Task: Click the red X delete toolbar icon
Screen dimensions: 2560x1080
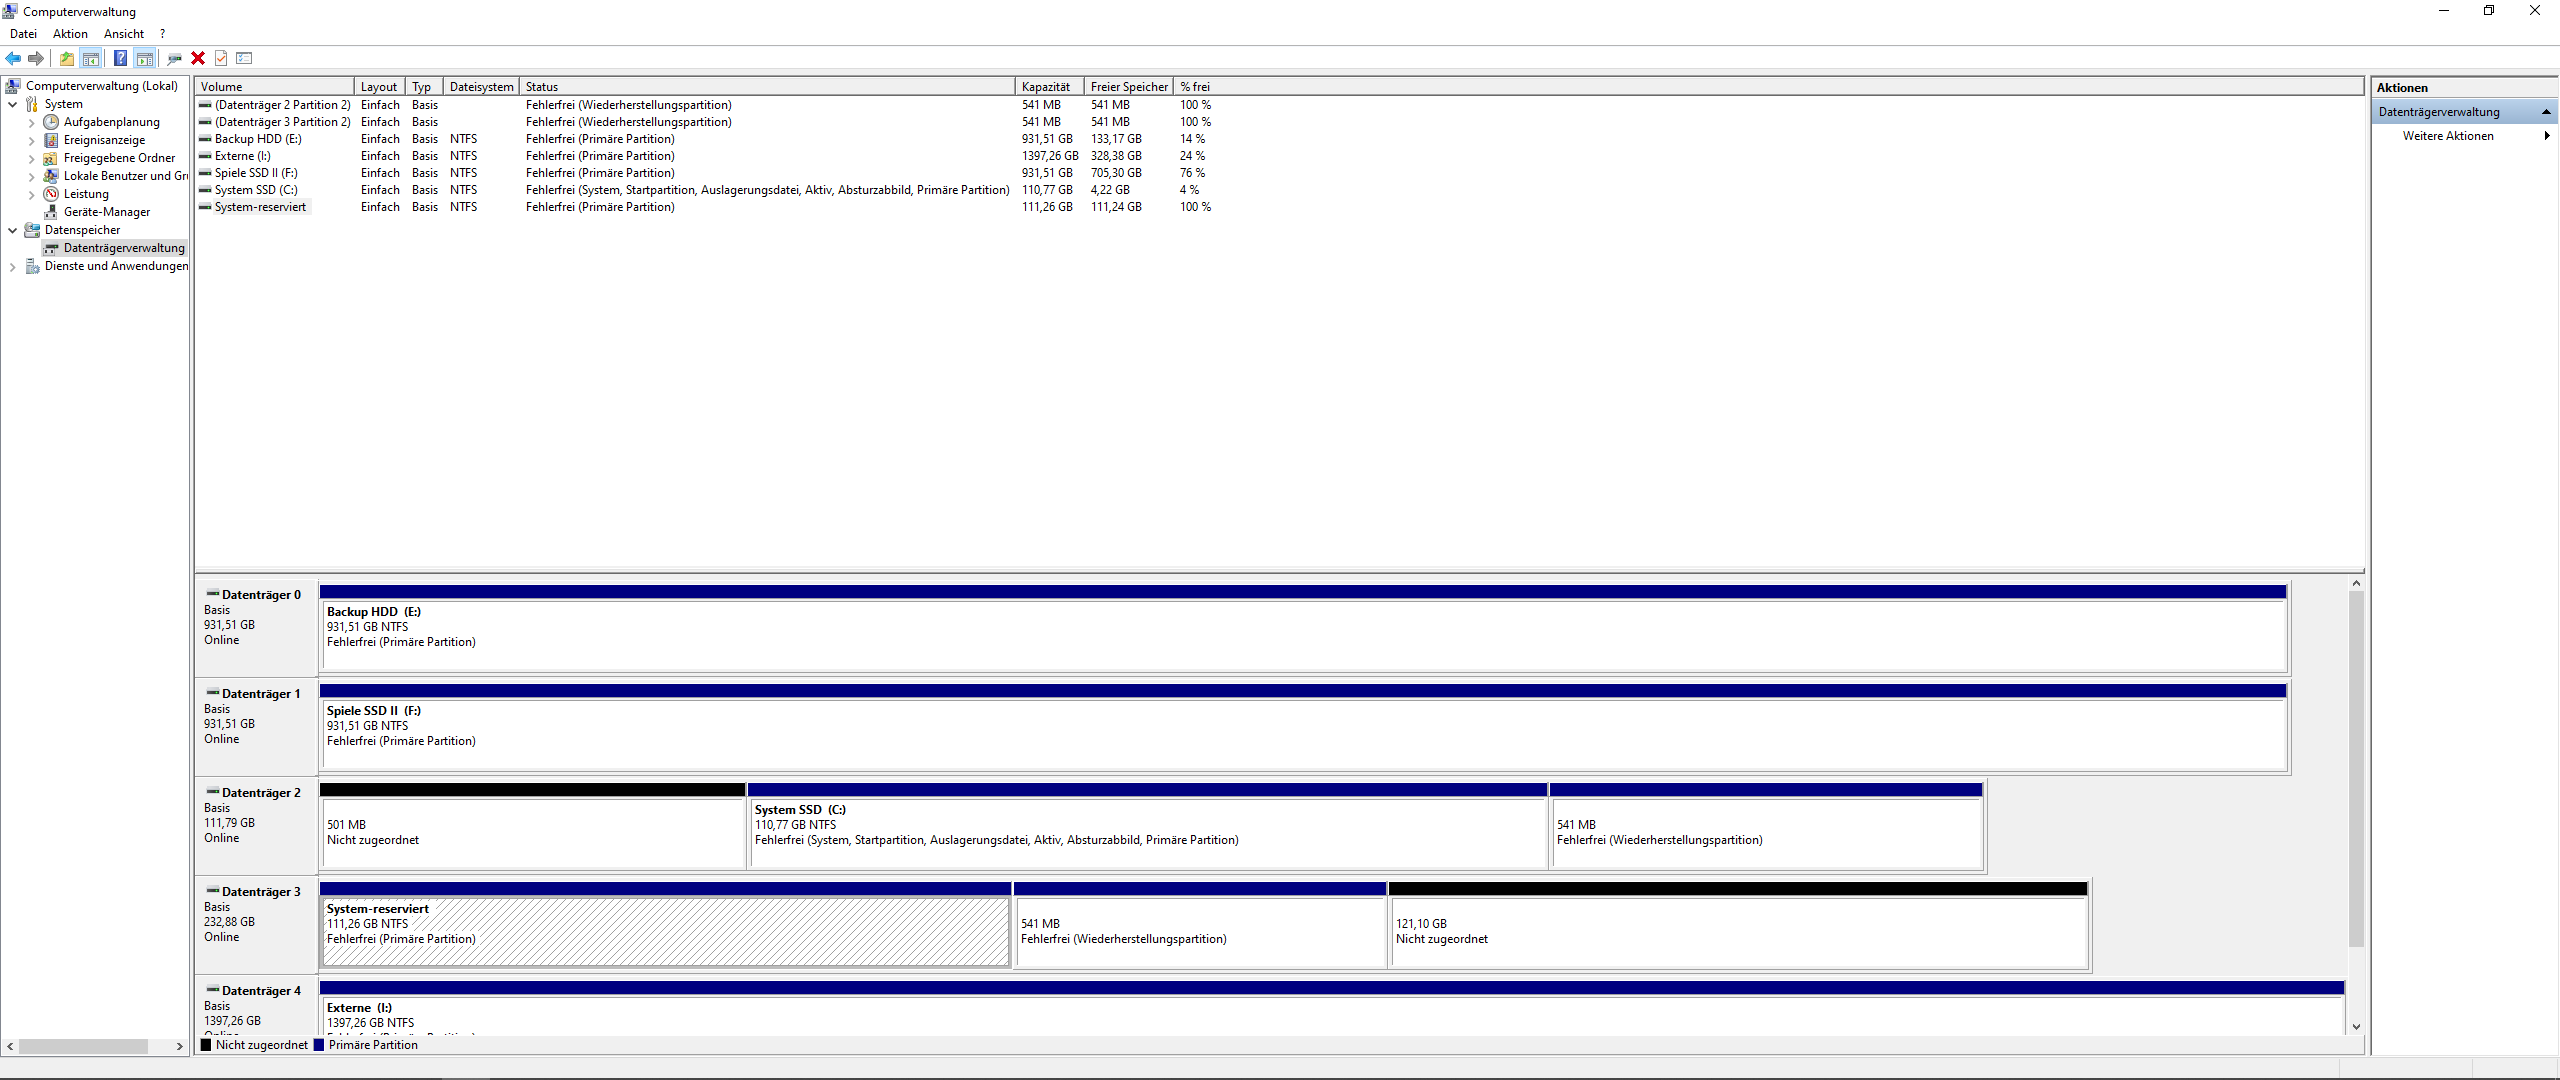Action: click(198, 58)
